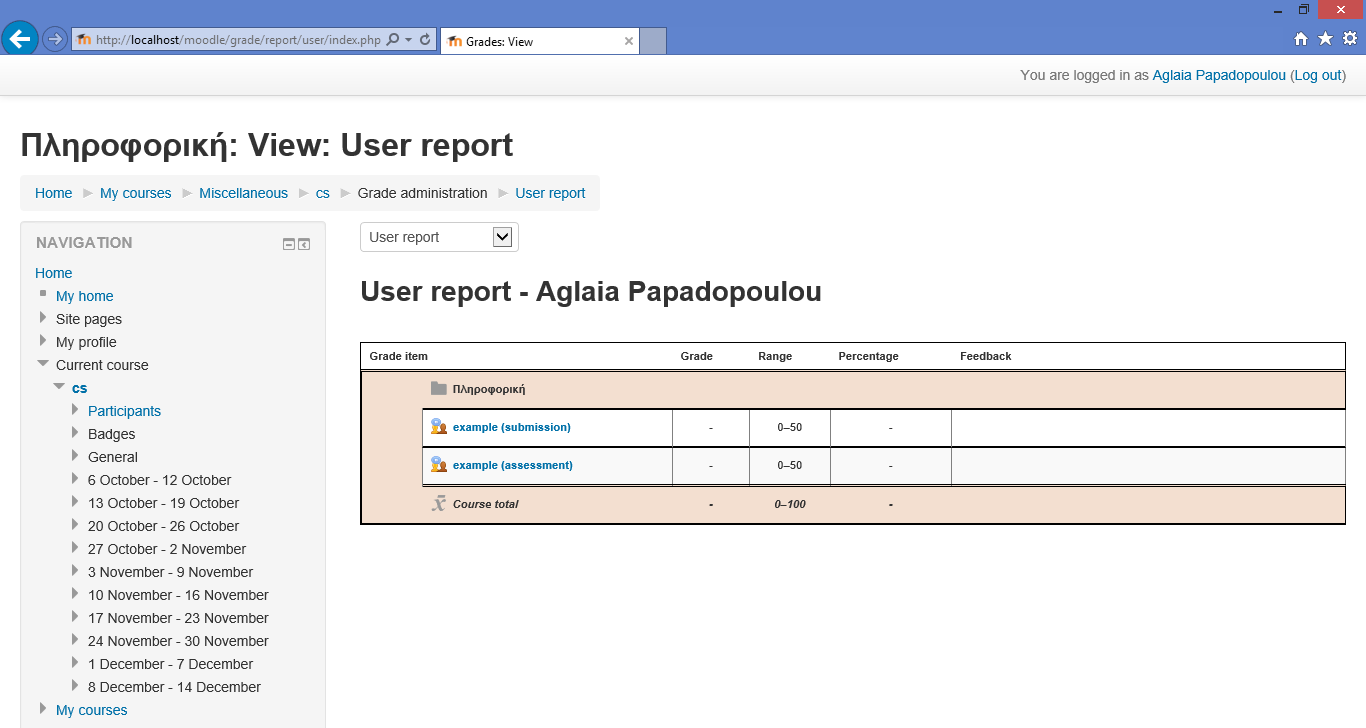Collapse Current course node
The image size is (1366, 728).
pyautogui.click(x=43, y=364)
